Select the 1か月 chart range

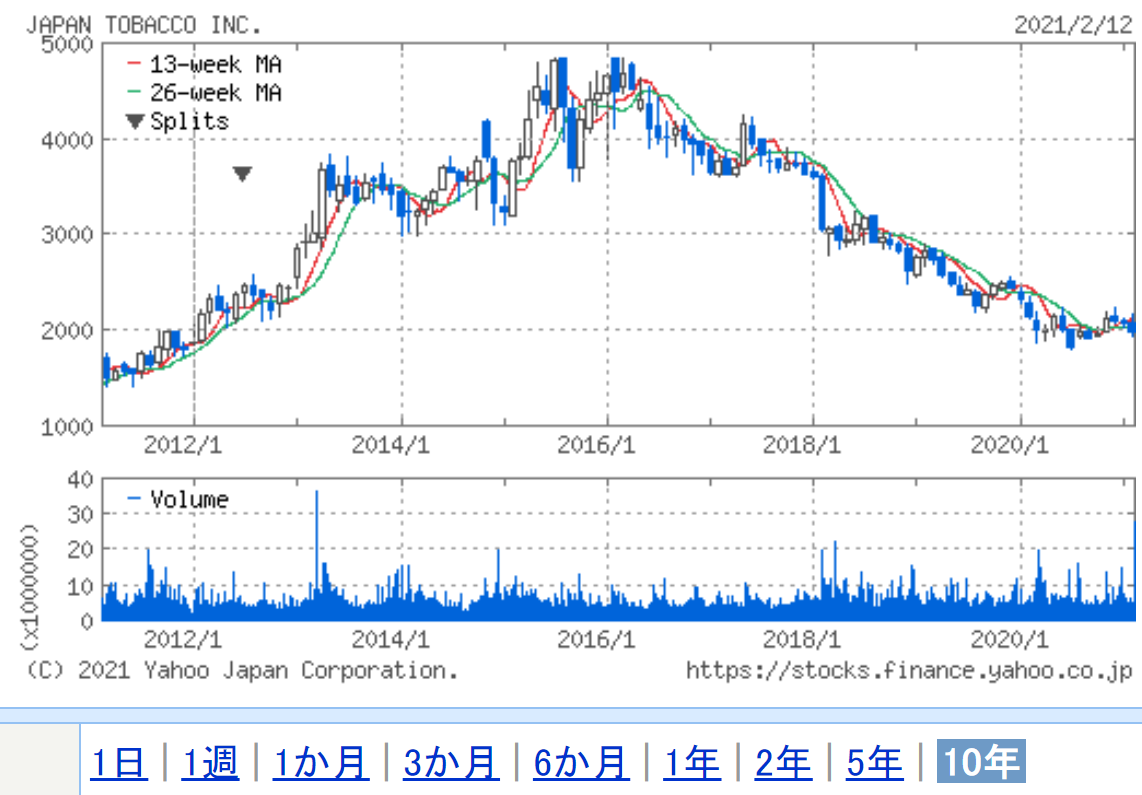320,762
